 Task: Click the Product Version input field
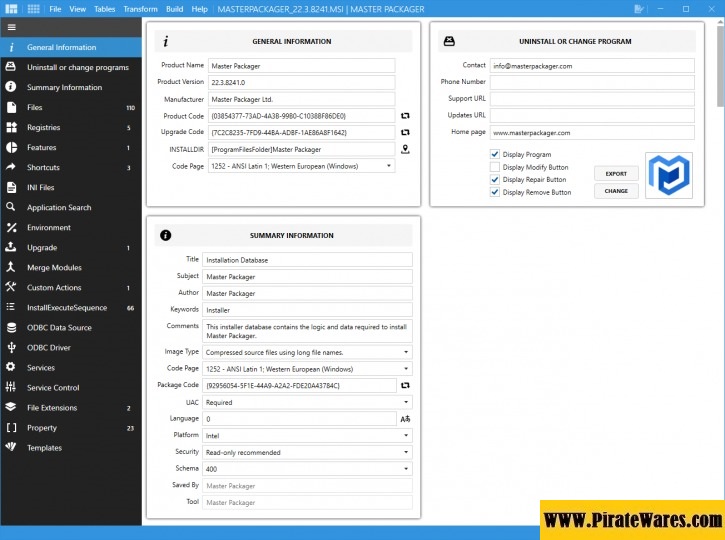tap(301, 82)
